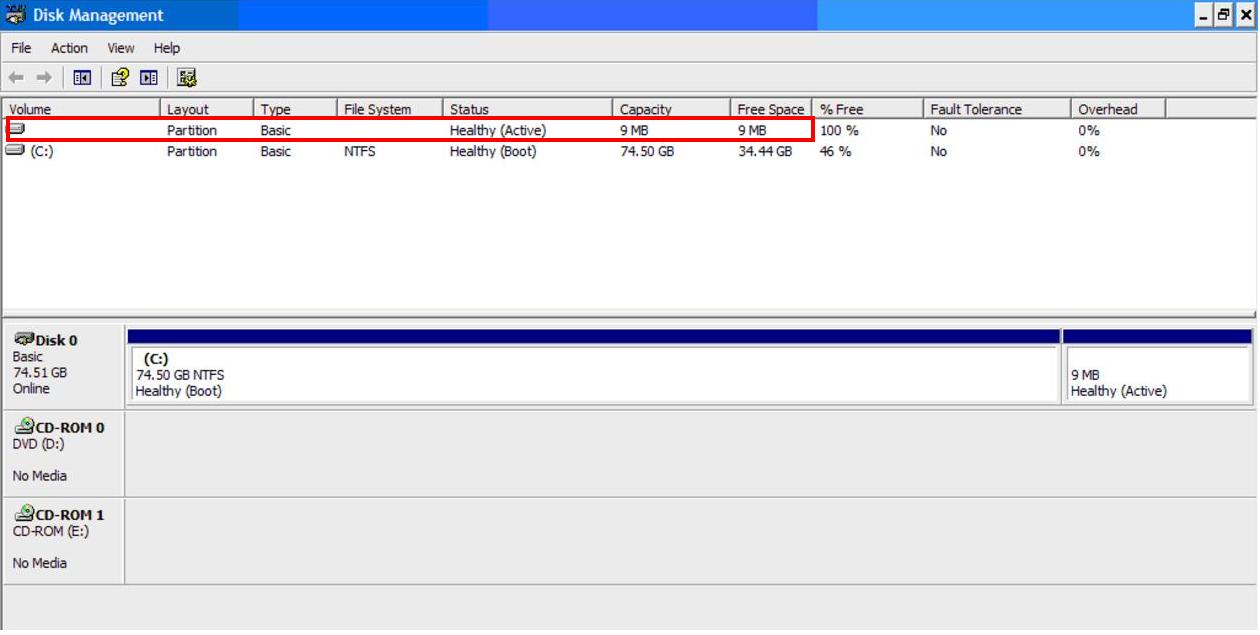Select the unnamed 9 MB volume row

click(400, 130)
